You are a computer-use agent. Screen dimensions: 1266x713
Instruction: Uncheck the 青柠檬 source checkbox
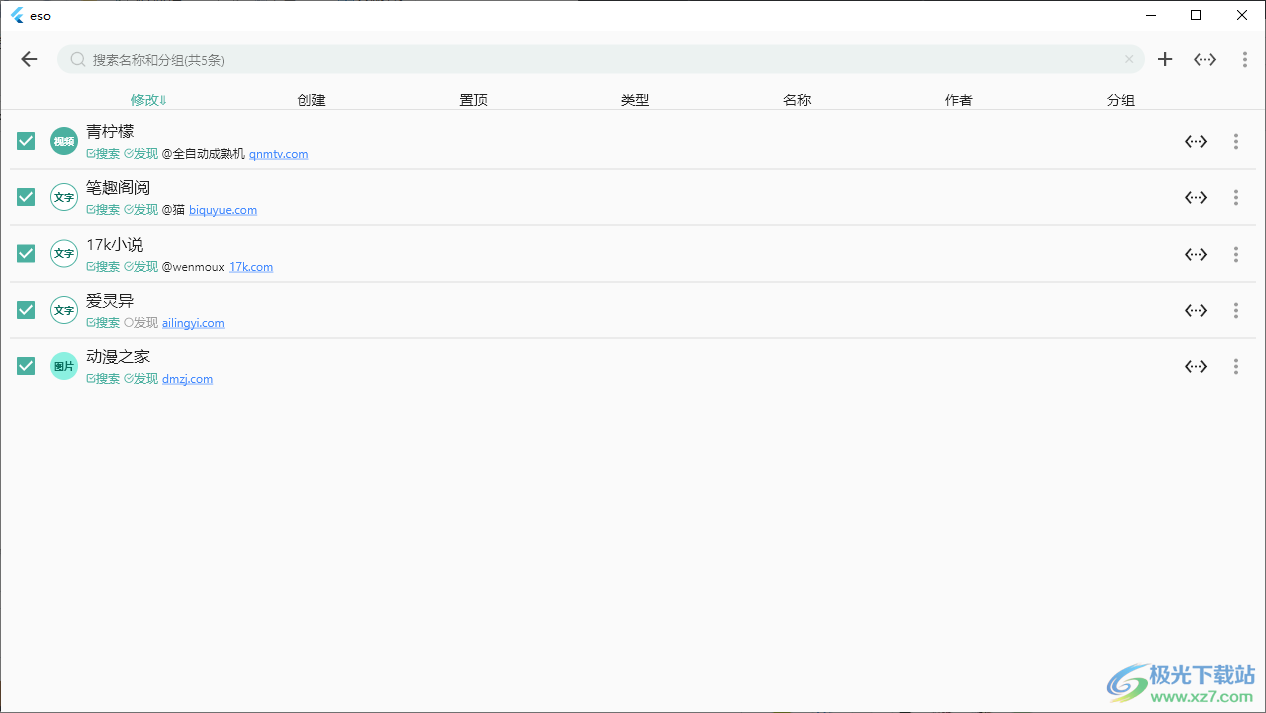click(x=26, y=141)
